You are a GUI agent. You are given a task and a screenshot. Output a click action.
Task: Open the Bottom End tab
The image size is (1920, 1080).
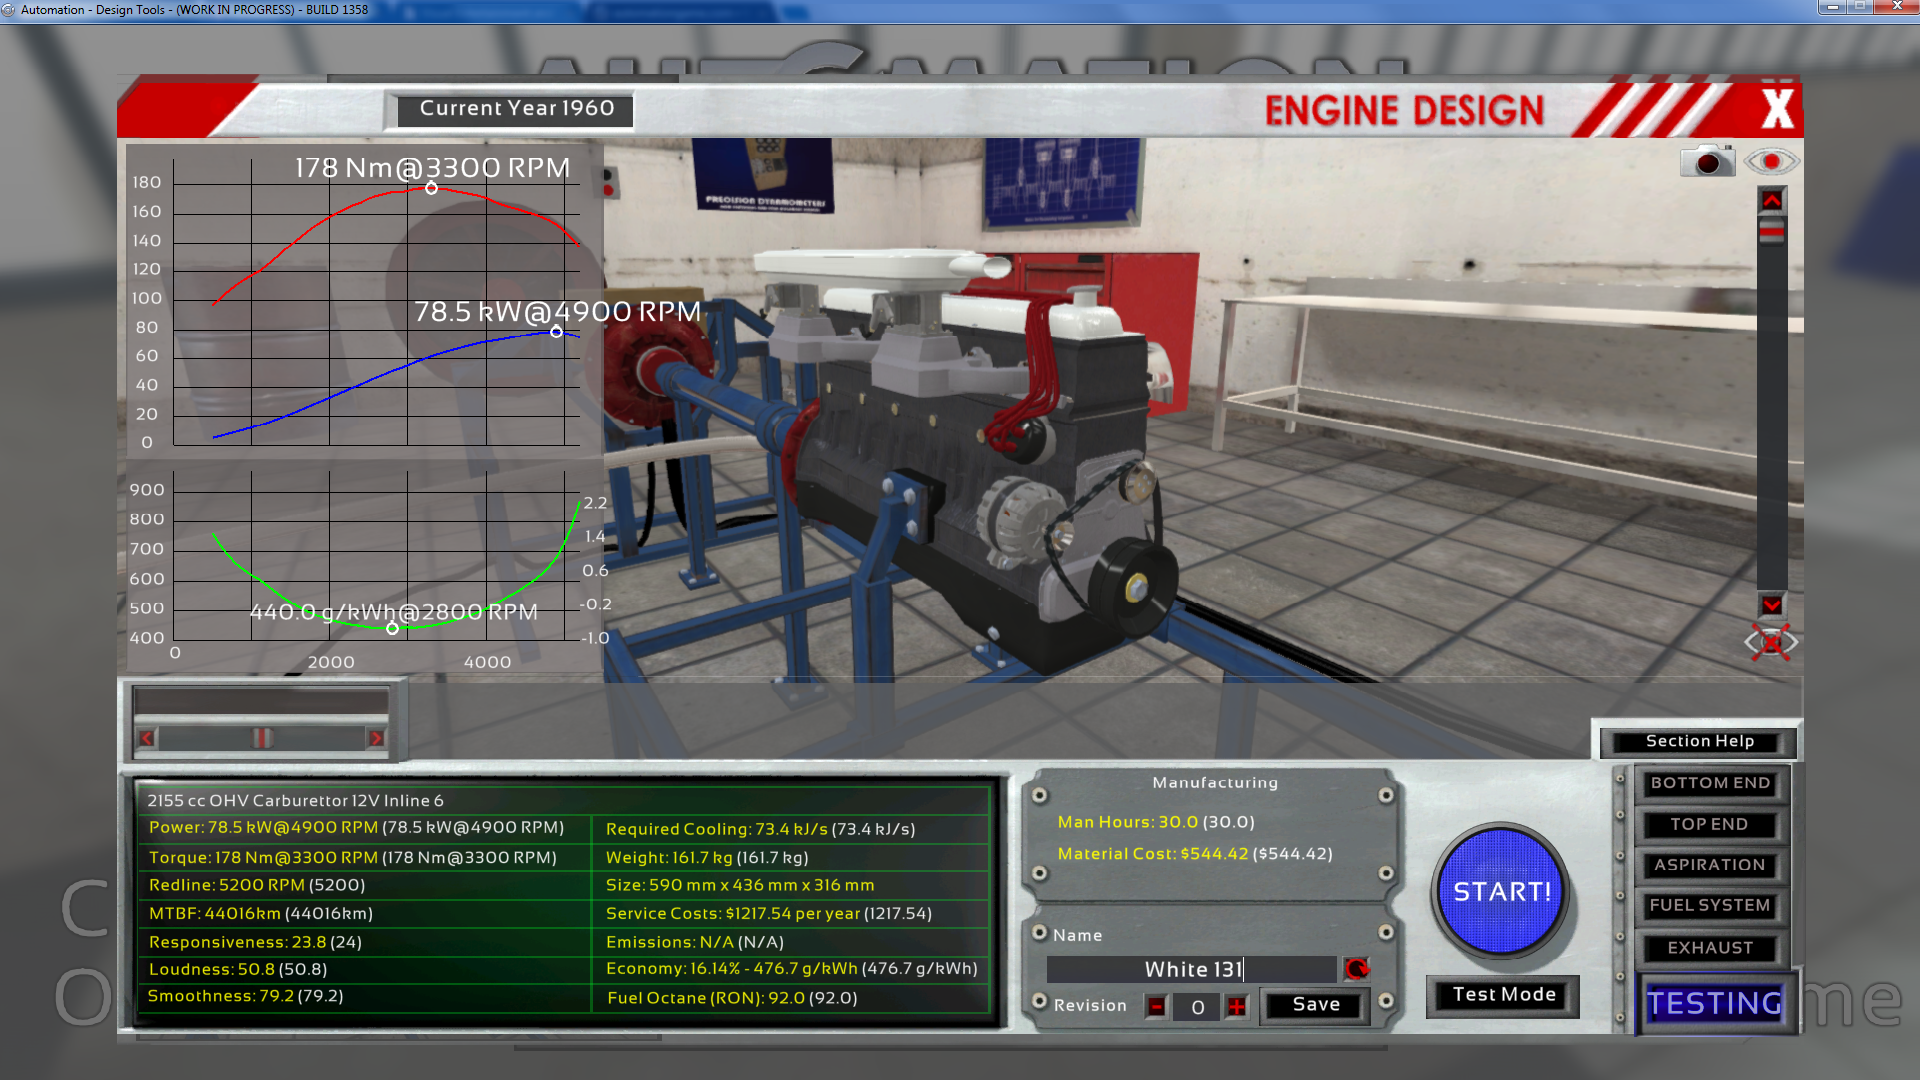pyautogui.click(x=1710, y=783)
